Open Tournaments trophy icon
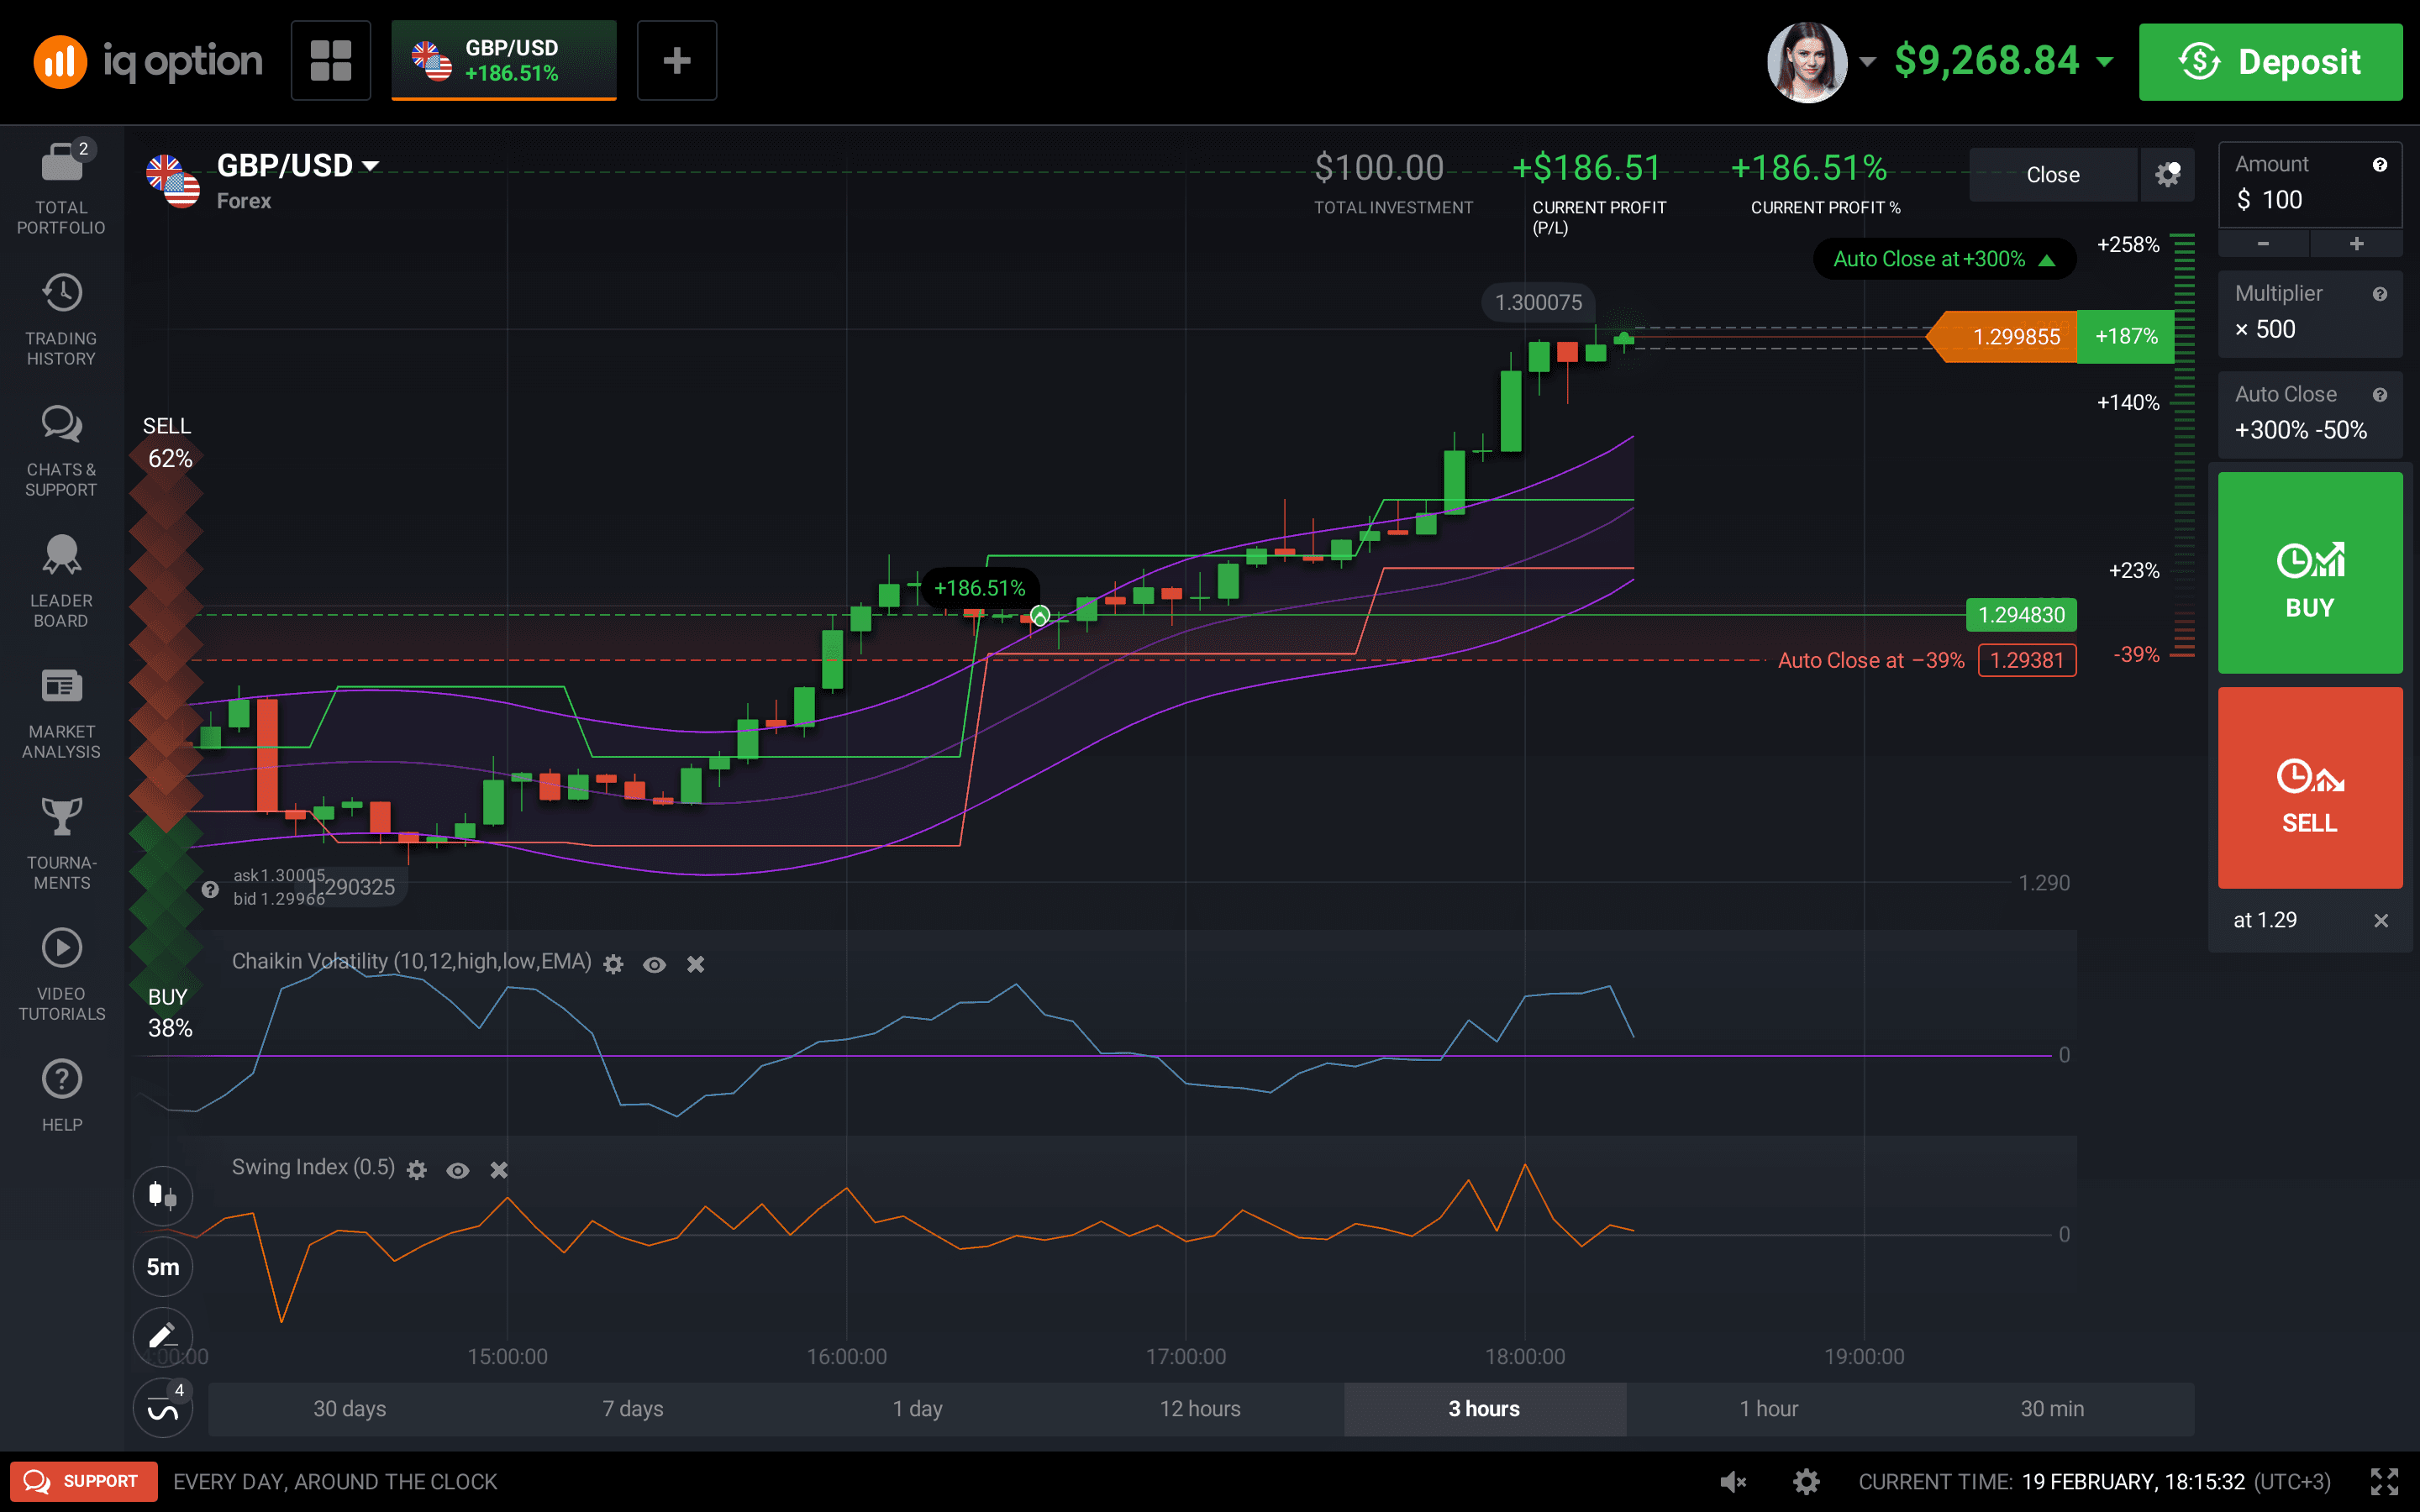2420x1512 pixels. pyautogui.click(x=61, y=817)
